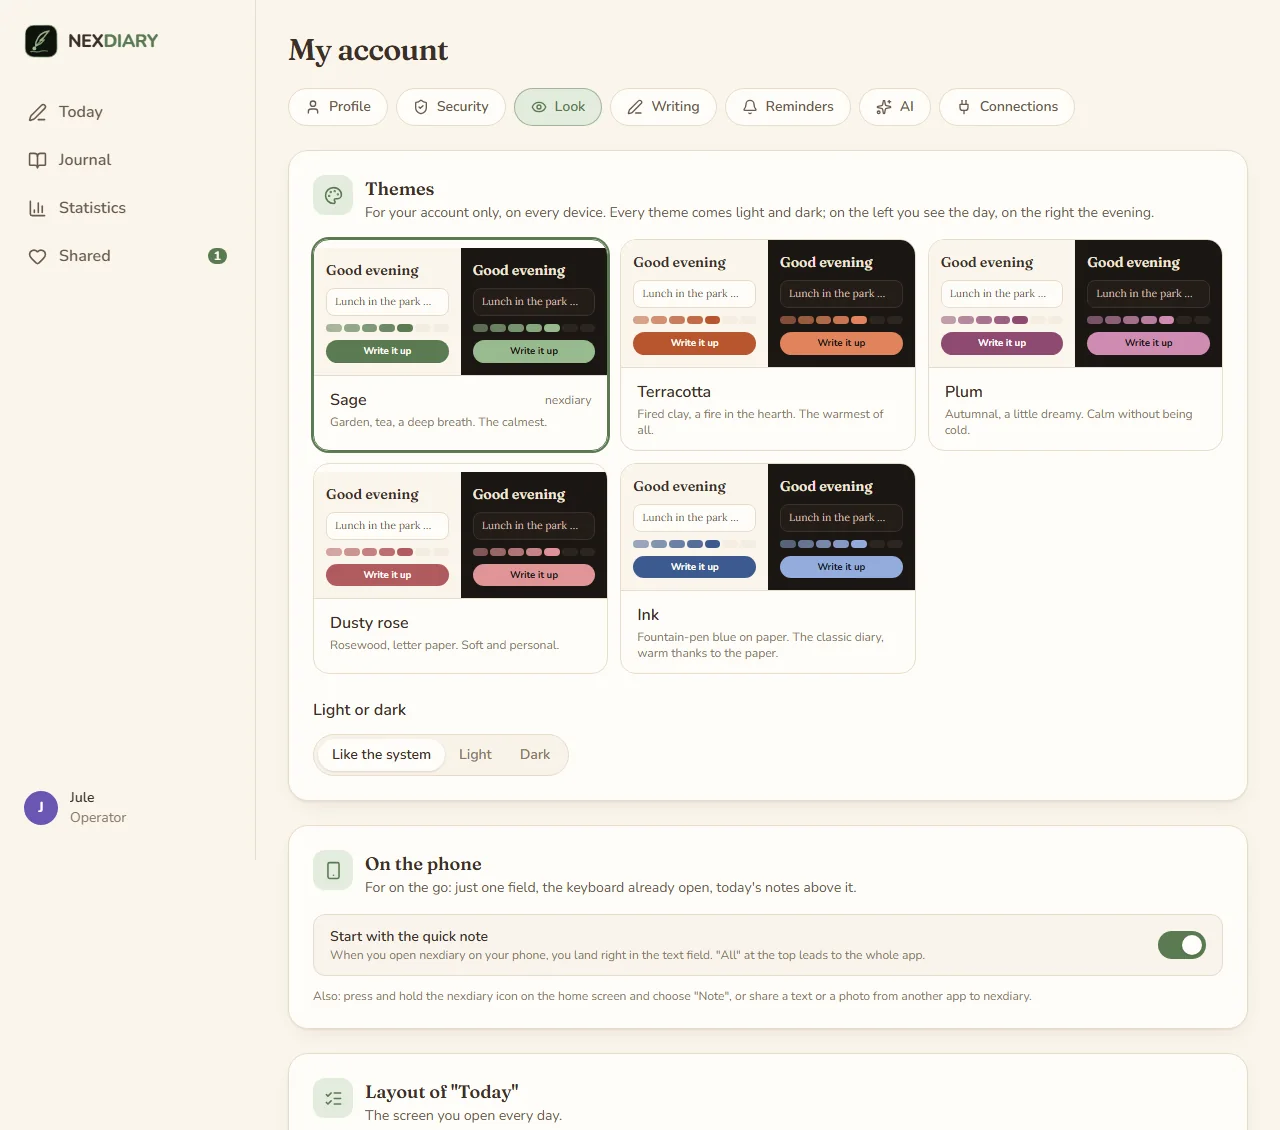Click the palette icon in Themes section
The image size is (1280, 1130).
coord(333,196)
